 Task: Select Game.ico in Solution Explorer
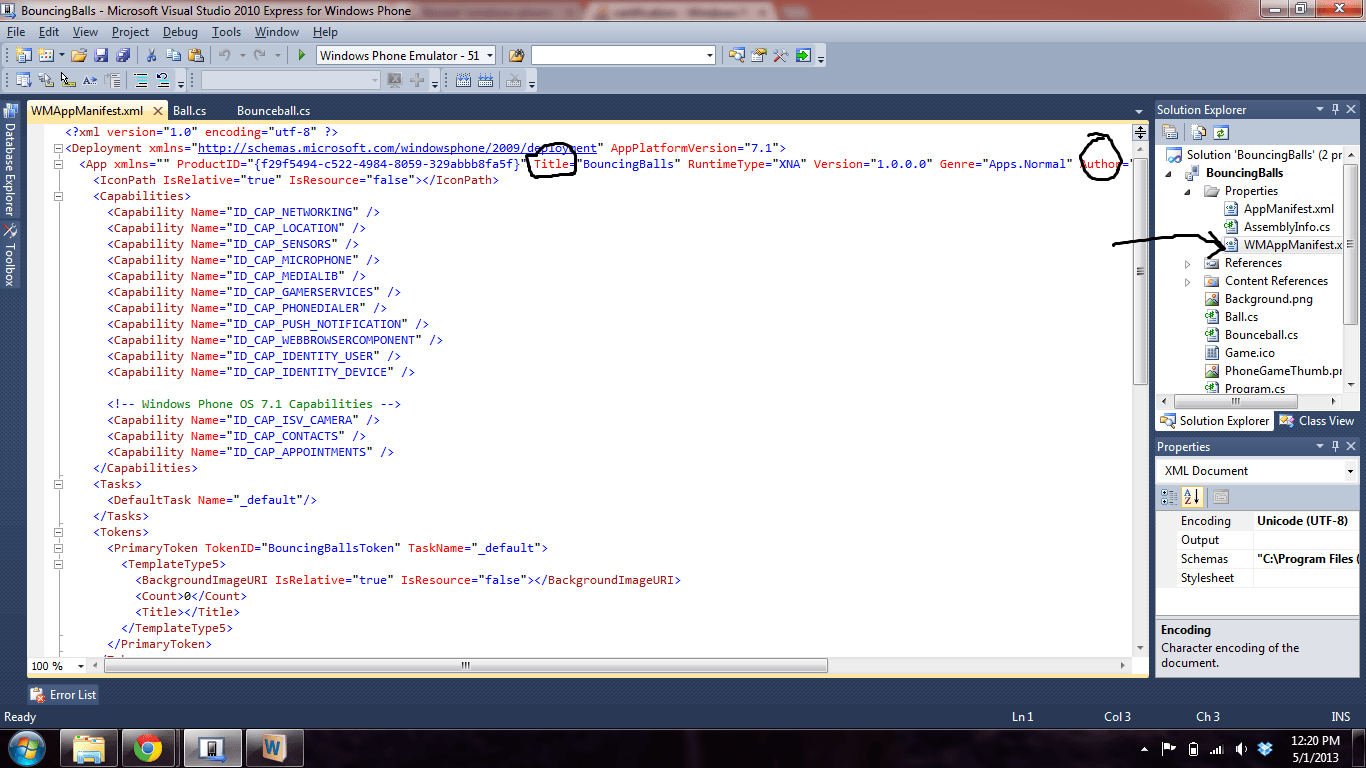pos(1250,353)
